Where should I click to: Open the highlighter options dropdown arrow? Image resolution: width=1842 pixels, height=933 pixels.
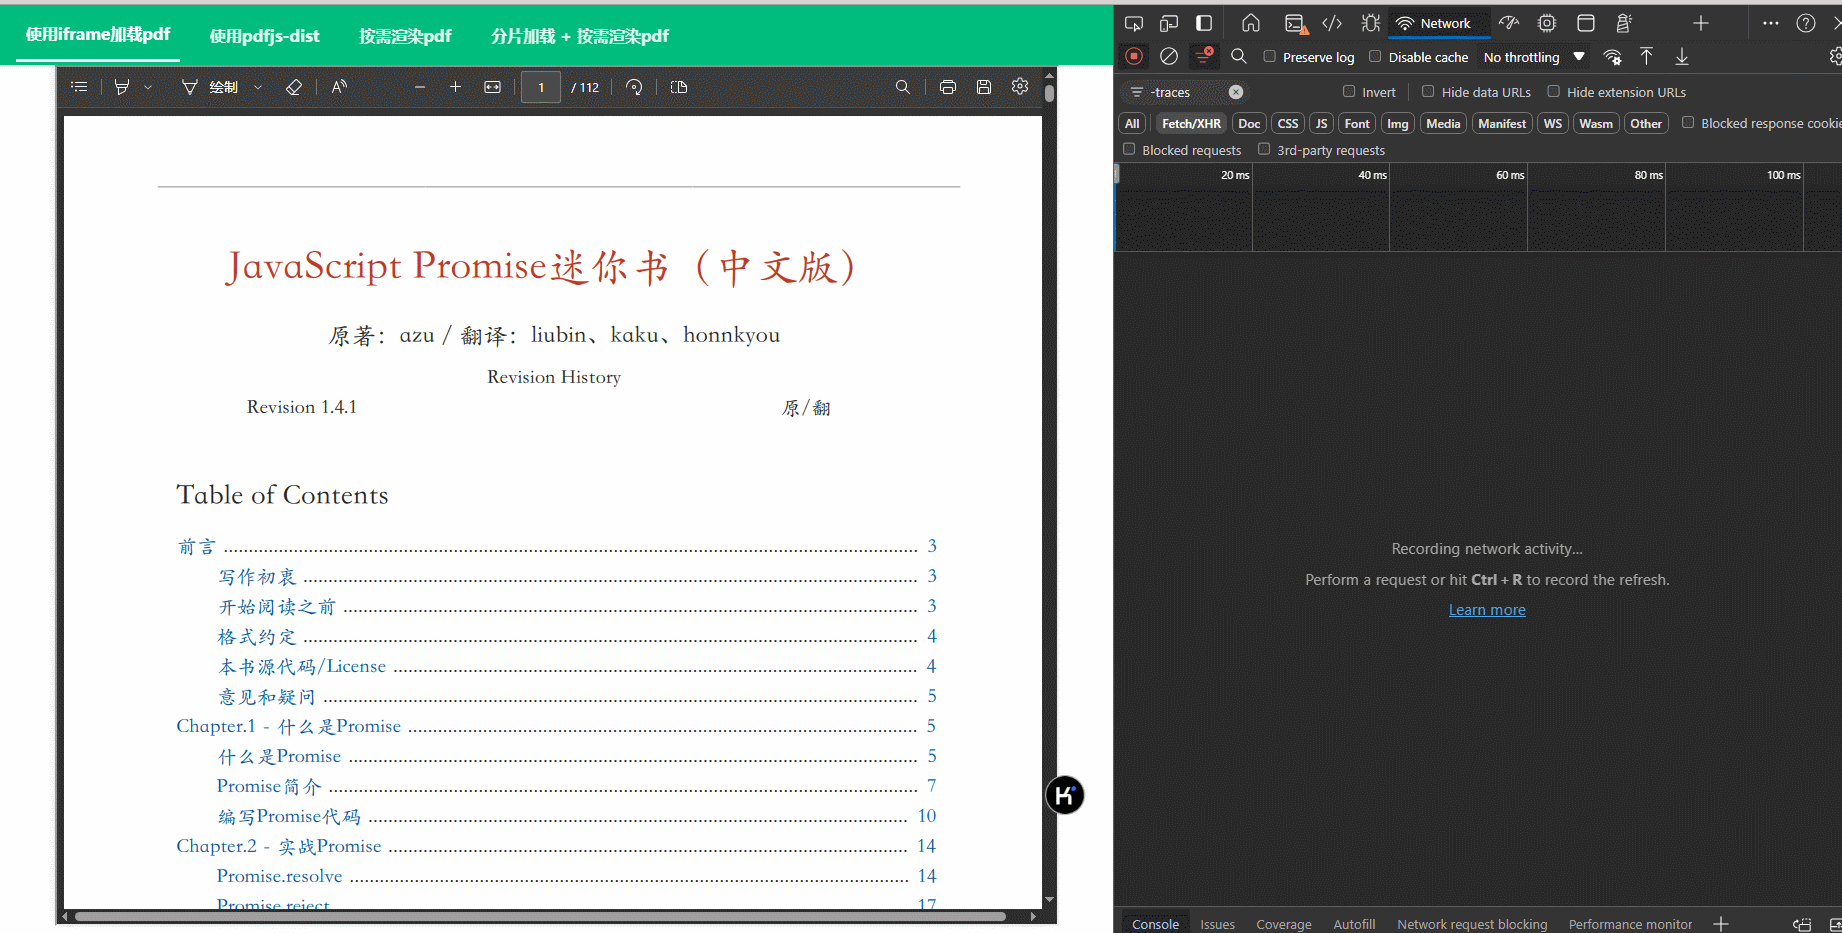[148, 87]
